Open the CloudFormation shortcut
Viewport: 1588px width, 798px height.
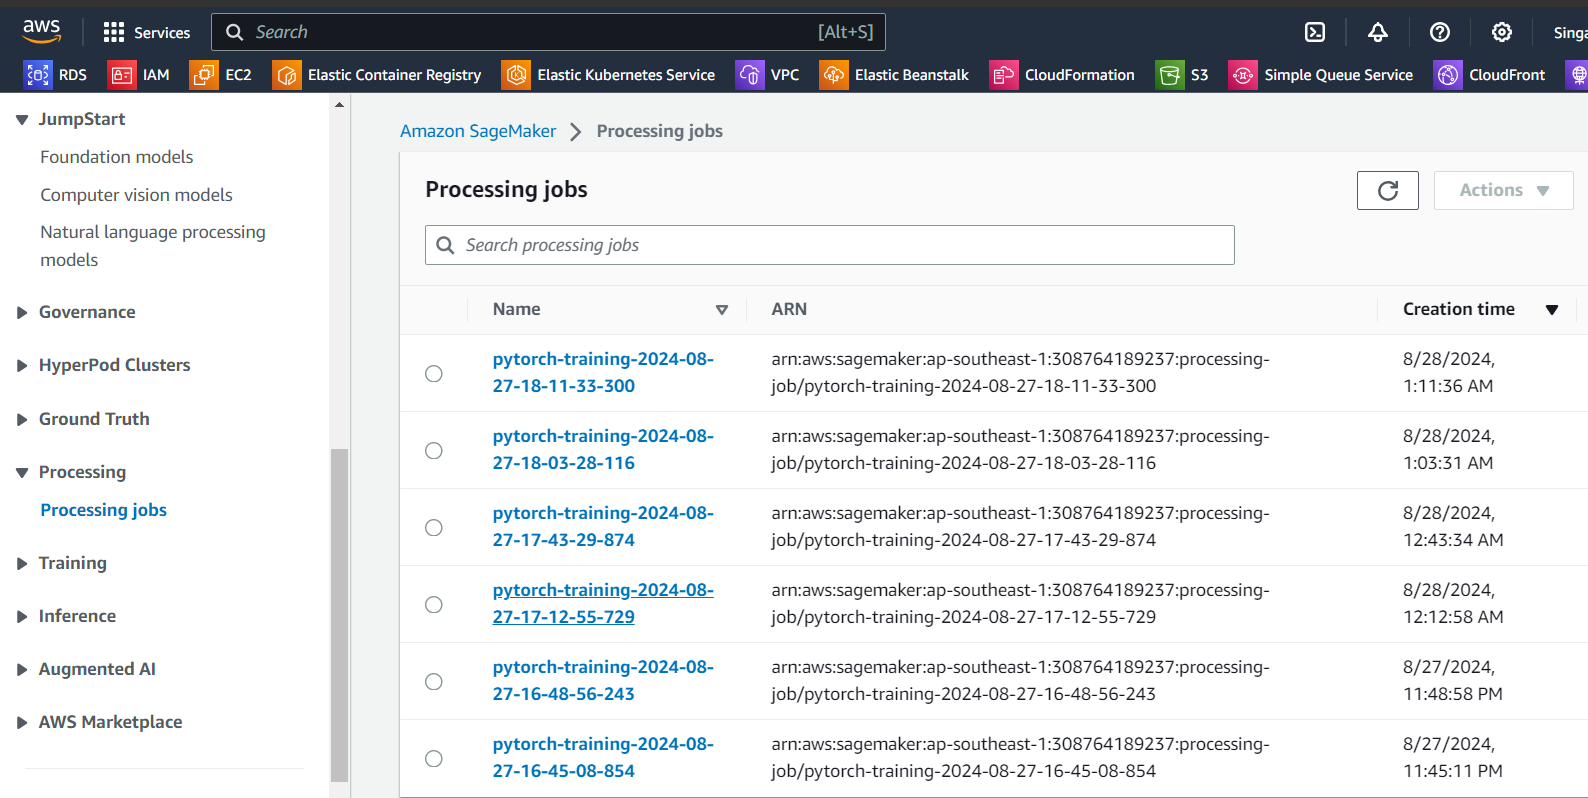(x=1062, y=75)
